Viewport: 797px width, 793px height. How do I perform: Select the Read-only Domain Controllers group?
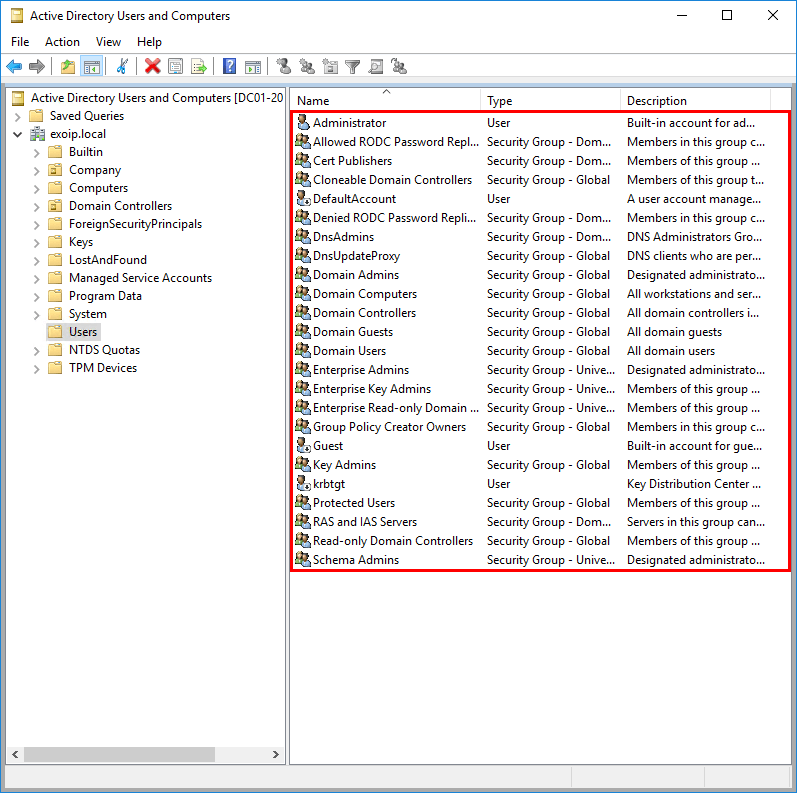[x=392, y=540]
